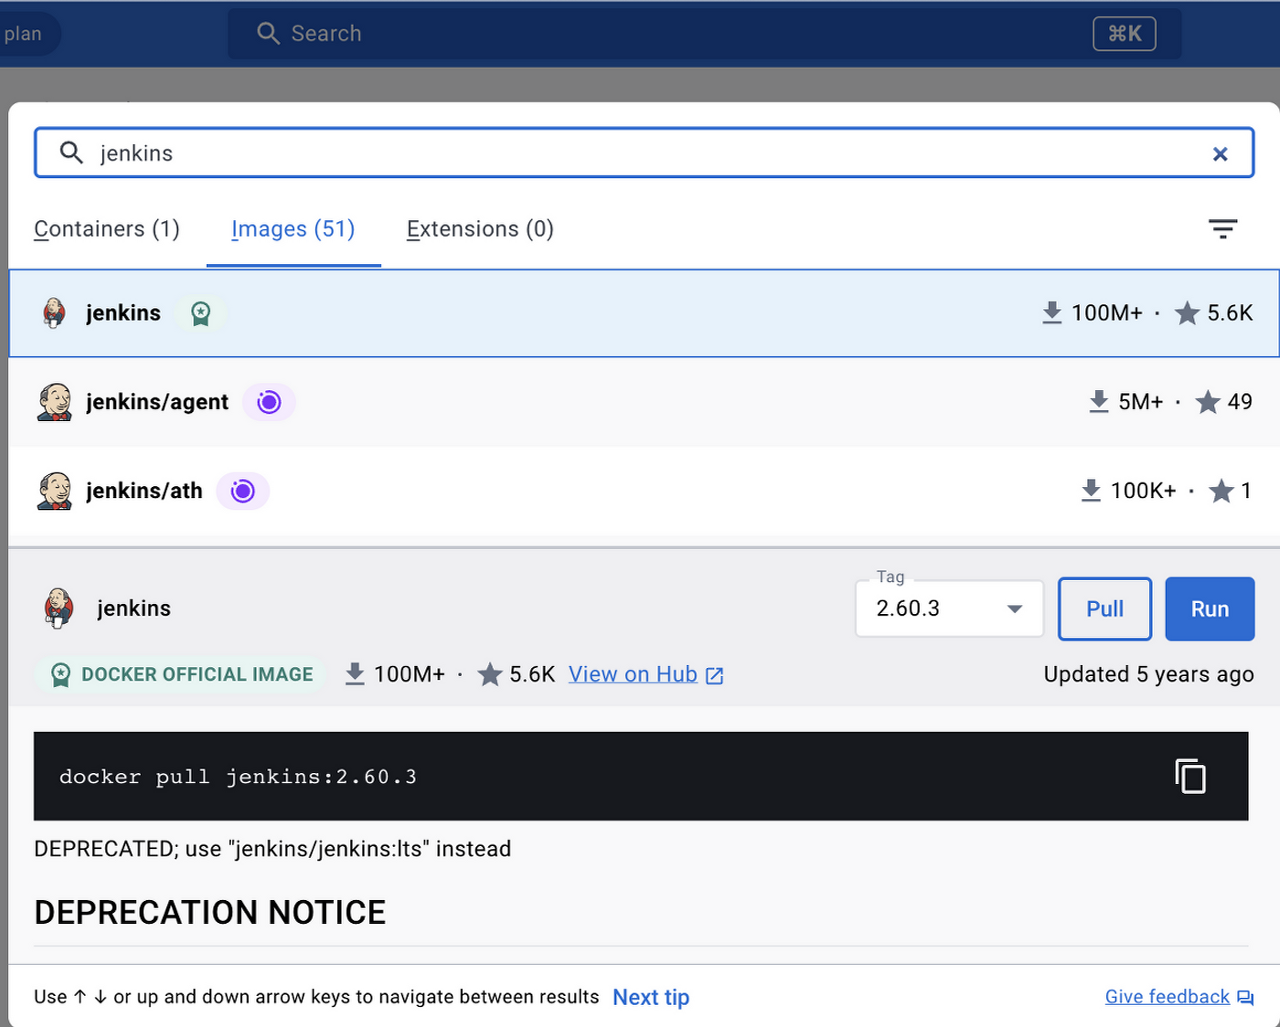The width and height of the screenshot is (1280, 1027).
Task: Select the highlighted jenkins result row
Action: tap(644, 313)
